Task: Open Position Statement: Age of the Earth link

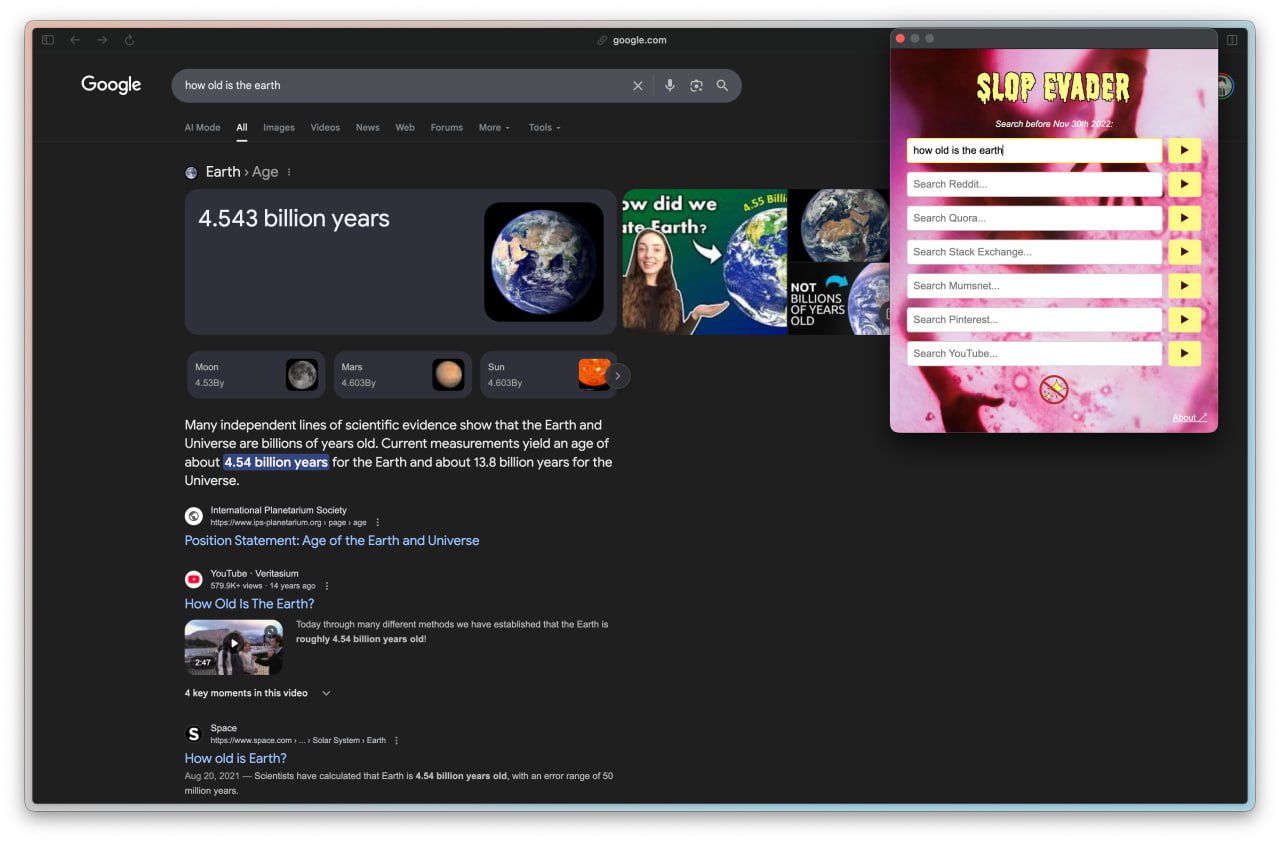Action: [331, 540]
